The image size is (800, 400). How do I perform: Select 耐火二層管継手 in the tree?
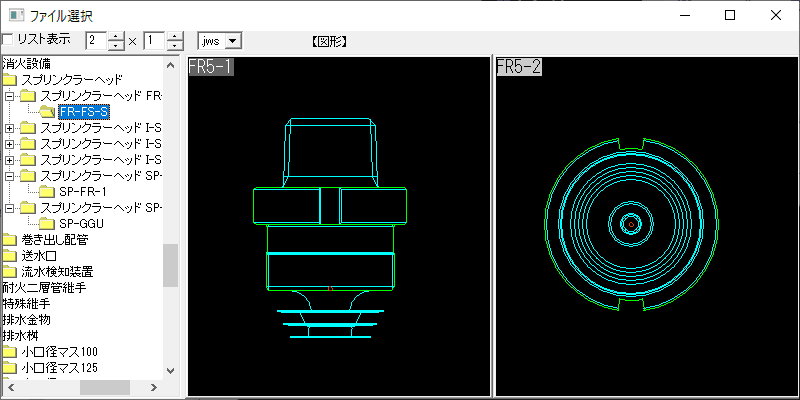pyautogui.click(x=44, y=288)
